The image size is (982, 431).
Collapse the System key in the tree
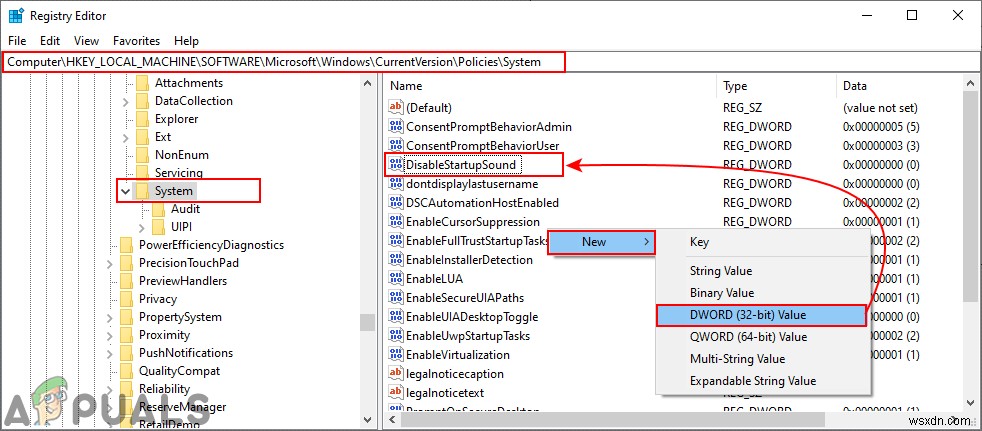coord(125,190)
